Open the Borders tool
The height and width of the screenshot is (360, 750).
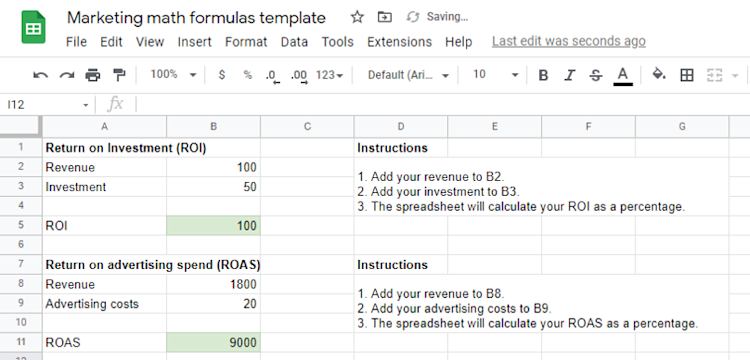687,75
